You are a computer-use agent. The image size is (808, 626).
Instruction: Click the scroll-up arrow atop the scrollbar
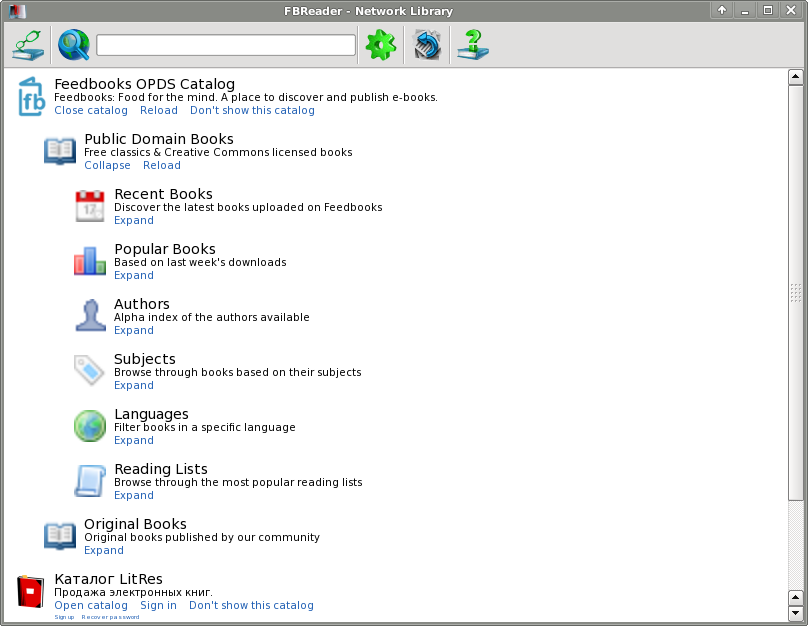tap(796, 77)
